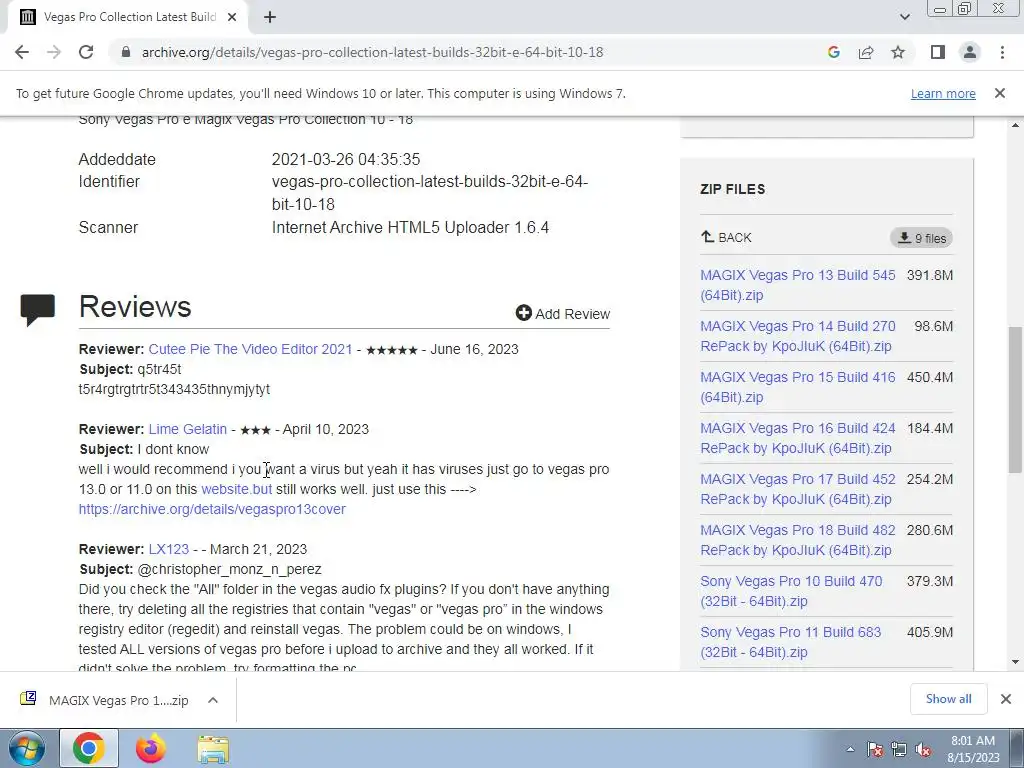Download MAGIX Vegas Pro 18 Build 482 zip
The width and height of the screenshot is (1024, 768).
pyautogui.click(x=797, y=539)
